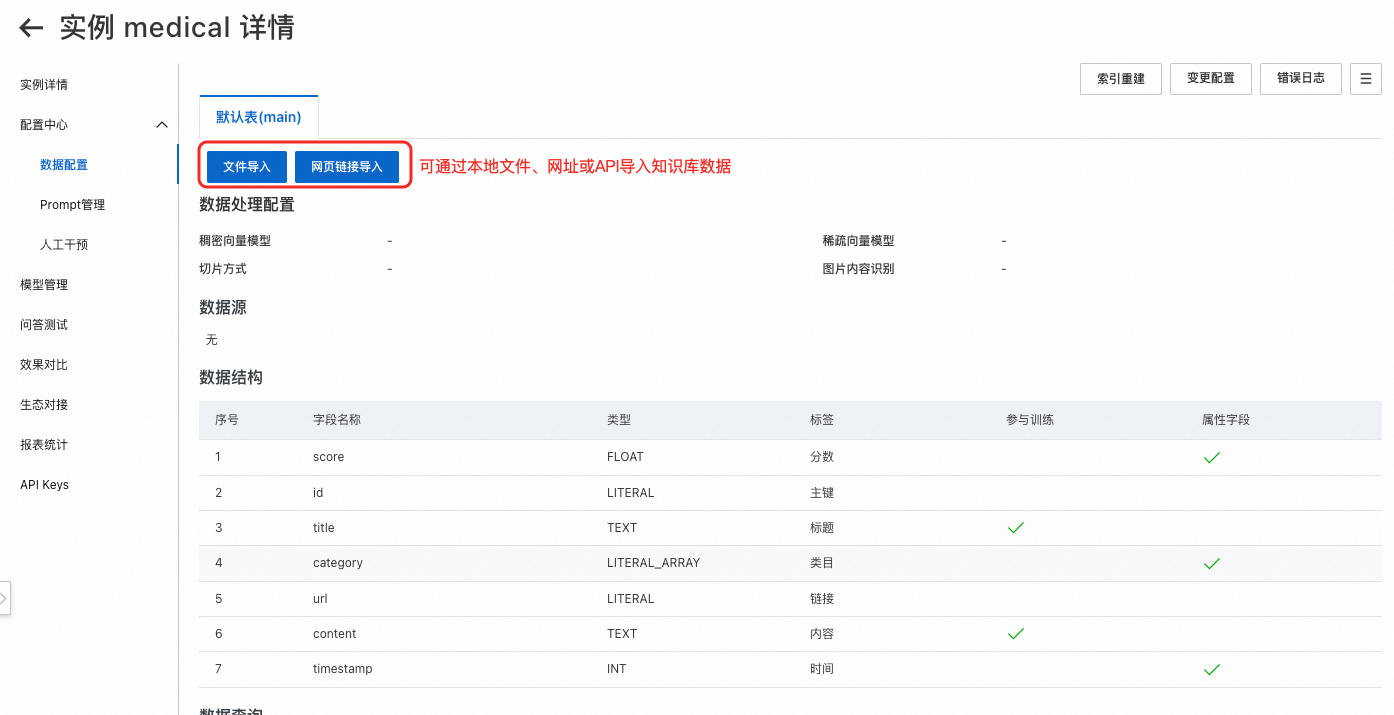The image size is (1394, 715).
Task: Click the content row's 参与训练 checkmark
Action: point(1016,634)
